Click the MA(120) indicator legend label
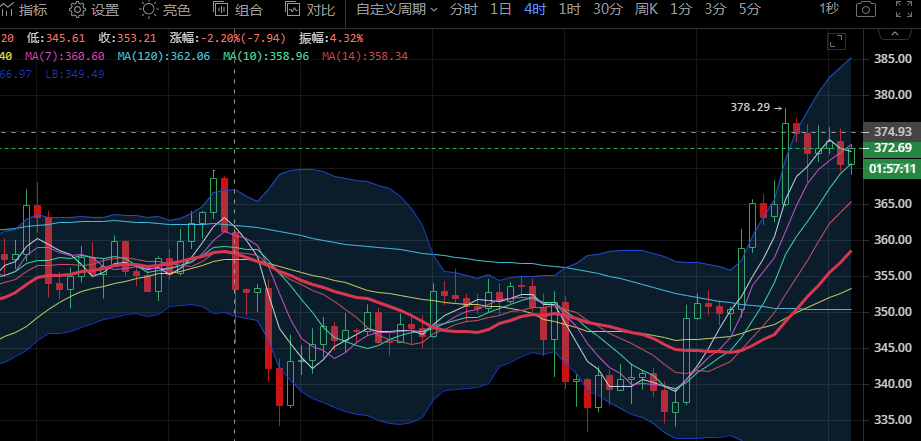 [x=163, y=56]
